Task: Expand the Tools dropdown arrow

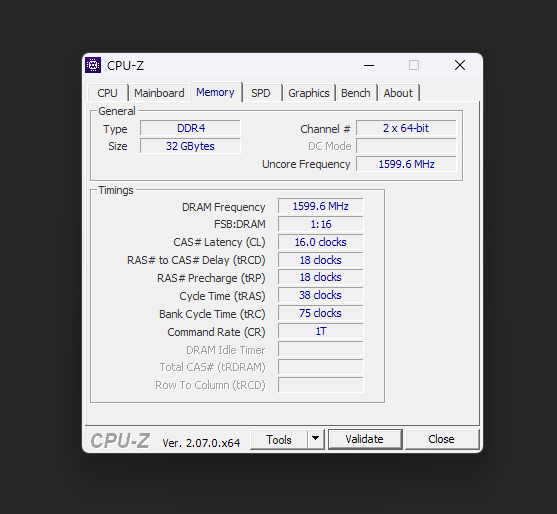Action: (x=315, y=440)
